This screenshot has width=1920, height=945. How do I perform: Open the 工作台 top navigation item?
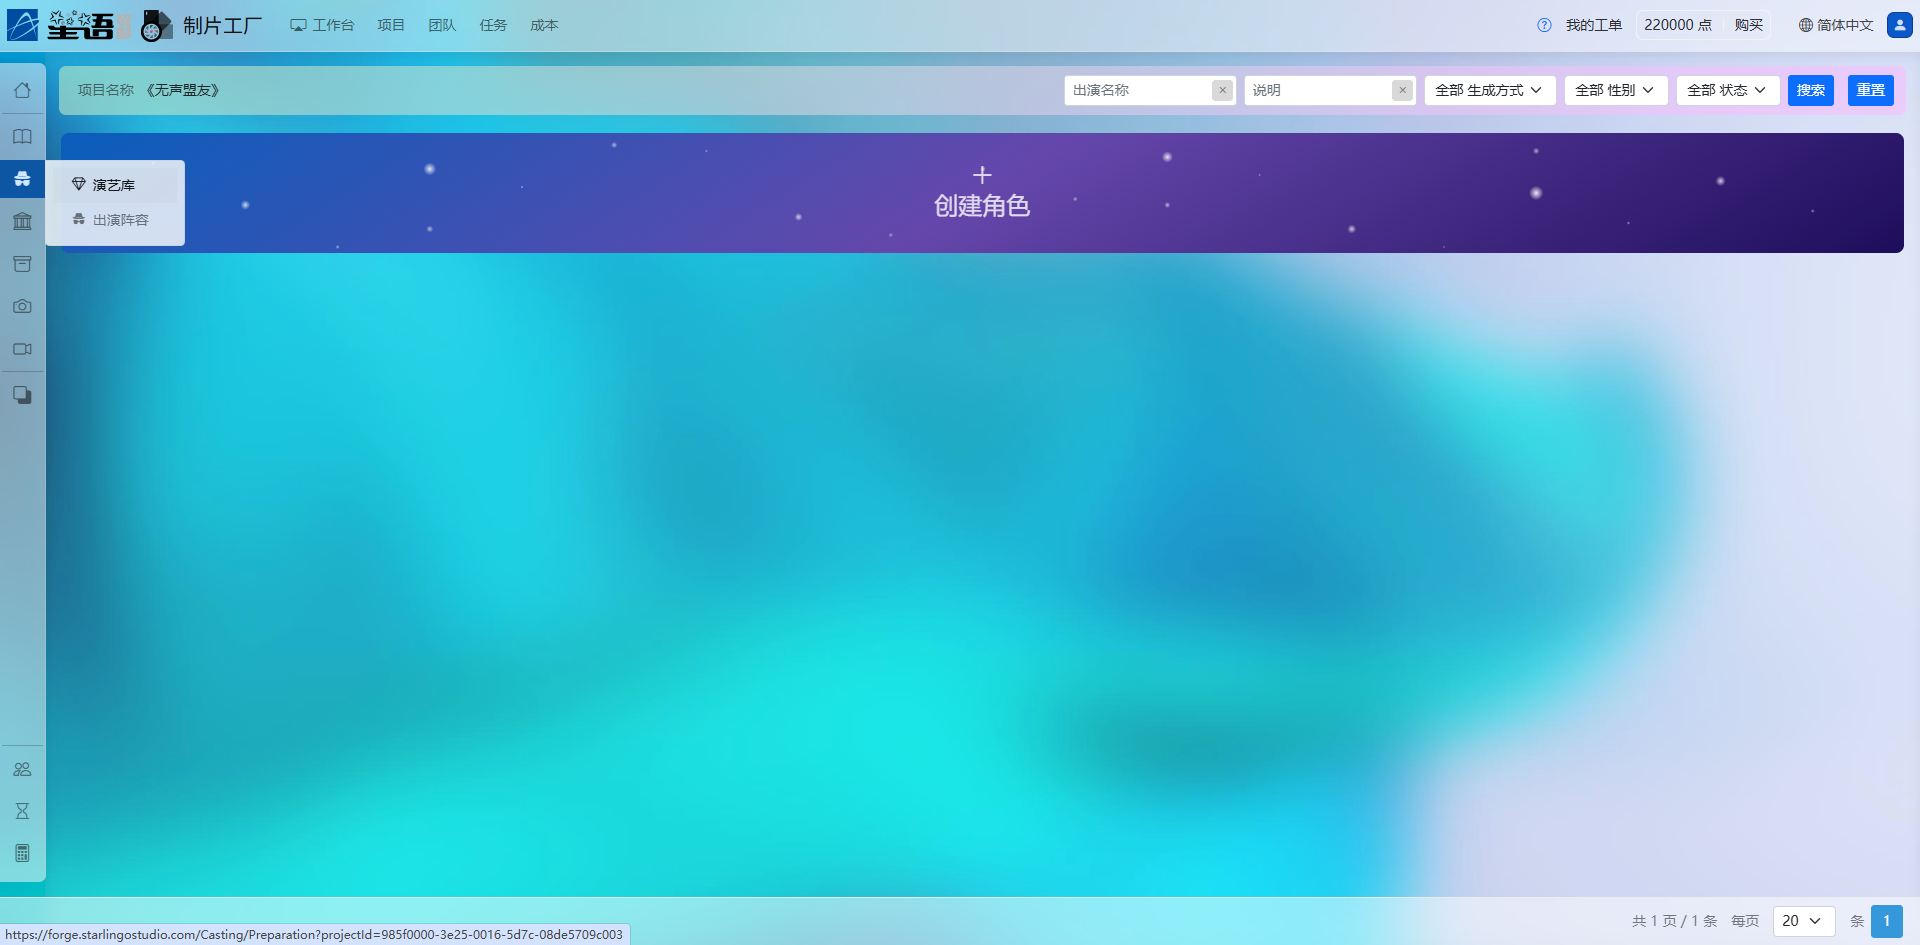322,25
